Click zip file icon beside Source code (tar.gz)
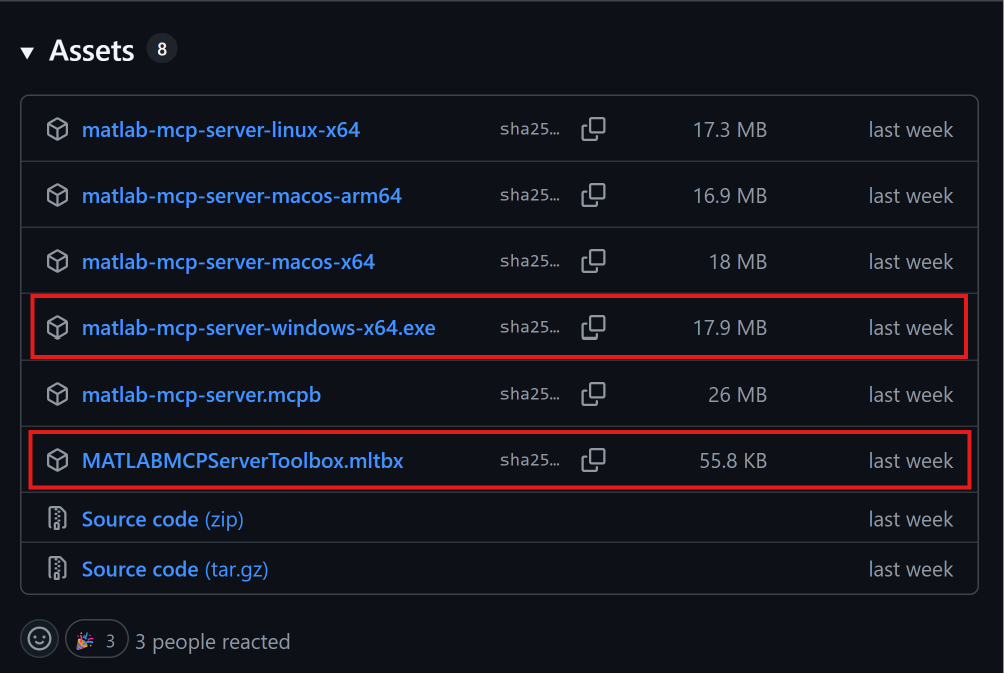Screen dimensions: 1004x674 [58, 568]
